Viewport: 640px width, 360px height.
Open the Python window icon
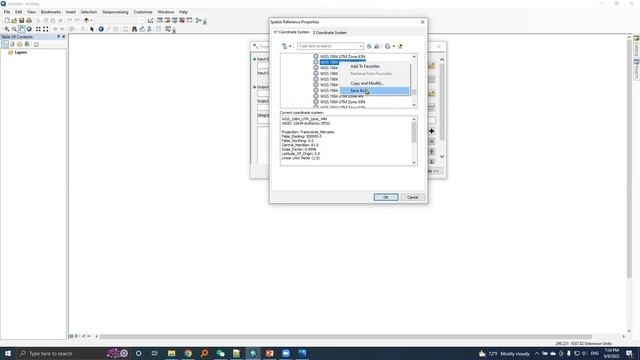[189, 20]
